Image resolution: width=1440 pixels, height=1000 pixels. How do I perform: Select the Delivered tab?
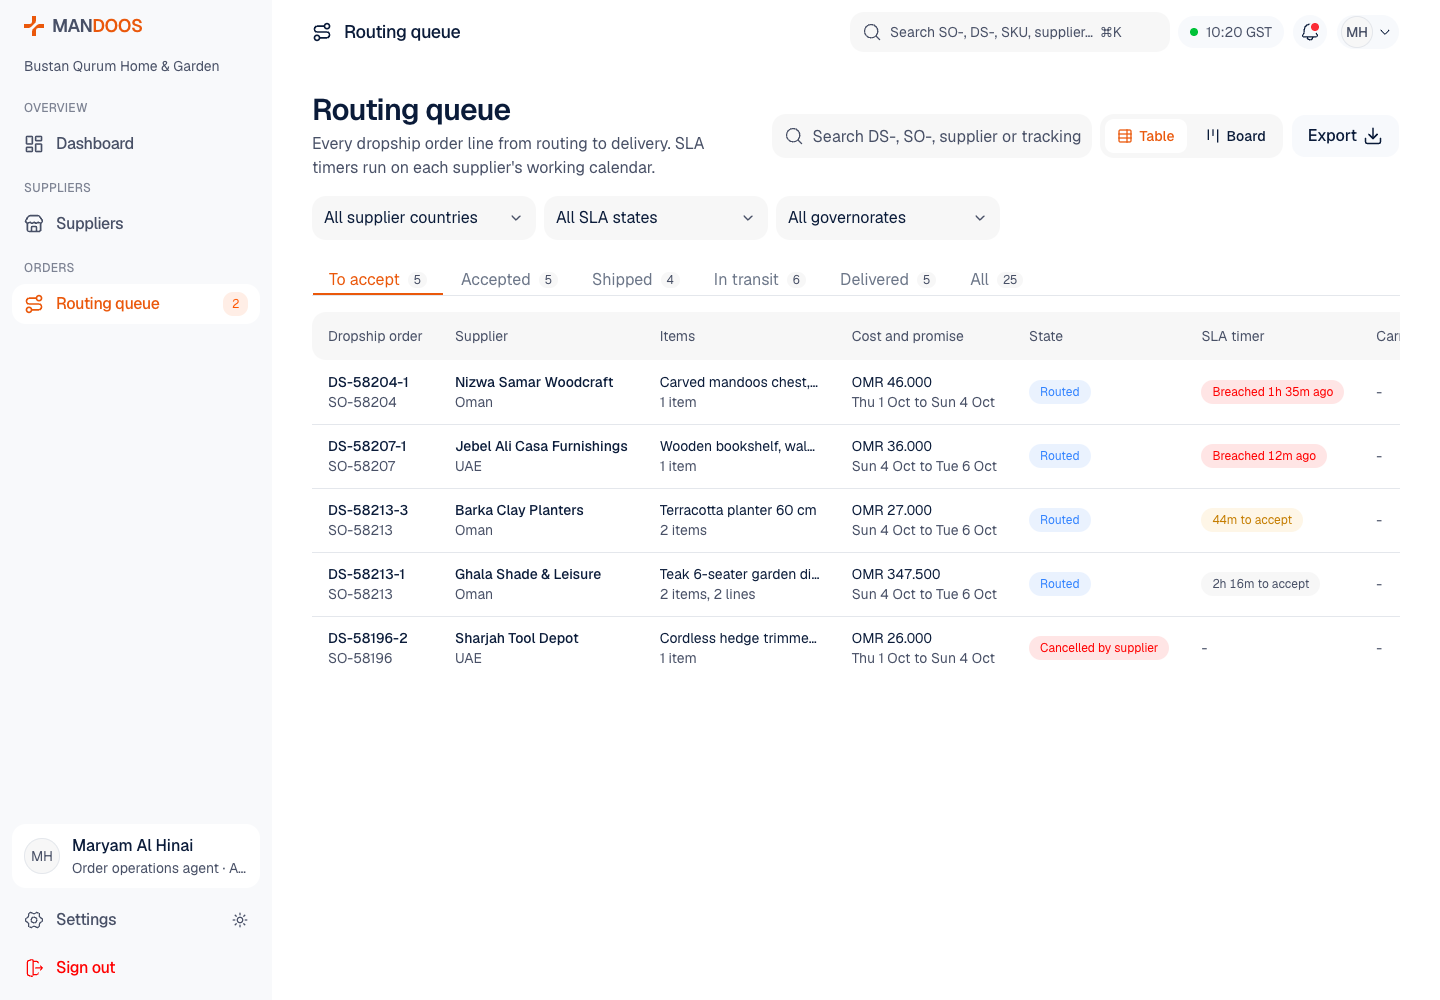(x=888, y=280)
